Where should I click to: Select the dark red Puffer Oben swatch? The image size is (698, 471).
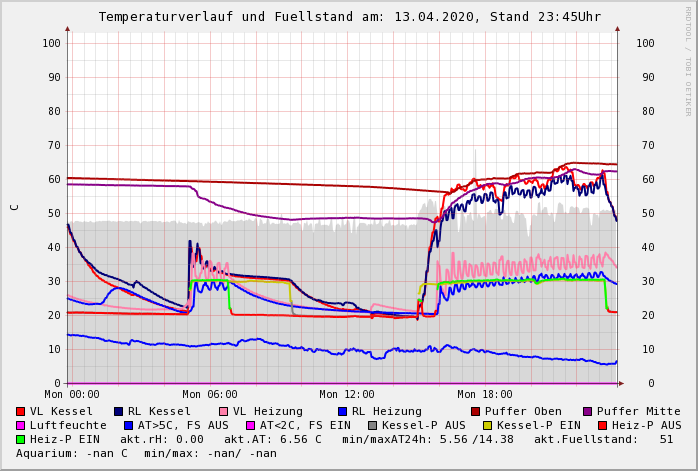click(476, 411)
